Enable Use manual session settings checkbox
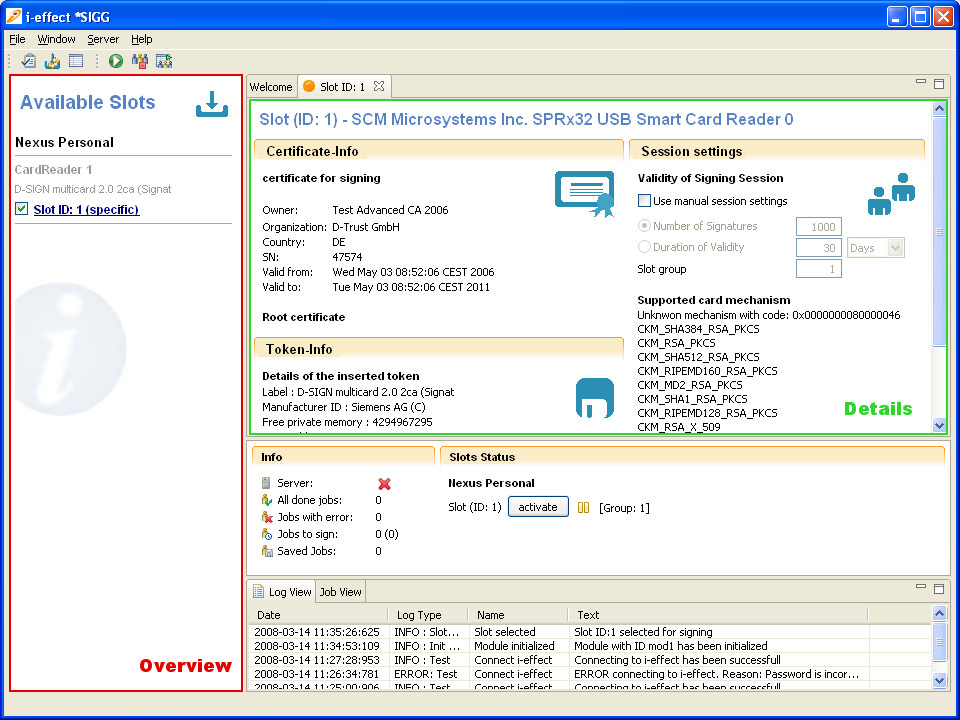 pos(645,201)
